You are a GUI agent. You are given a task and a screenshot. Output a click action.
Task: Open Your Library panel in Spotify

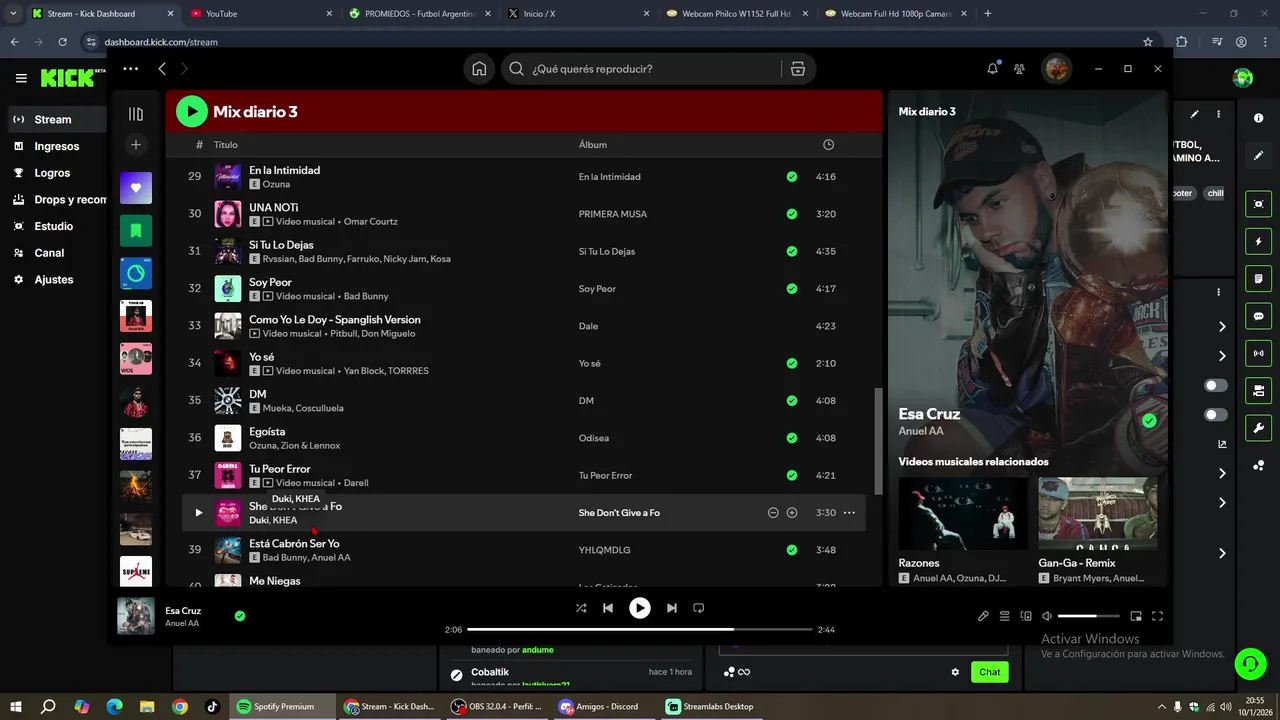point(136,114)
